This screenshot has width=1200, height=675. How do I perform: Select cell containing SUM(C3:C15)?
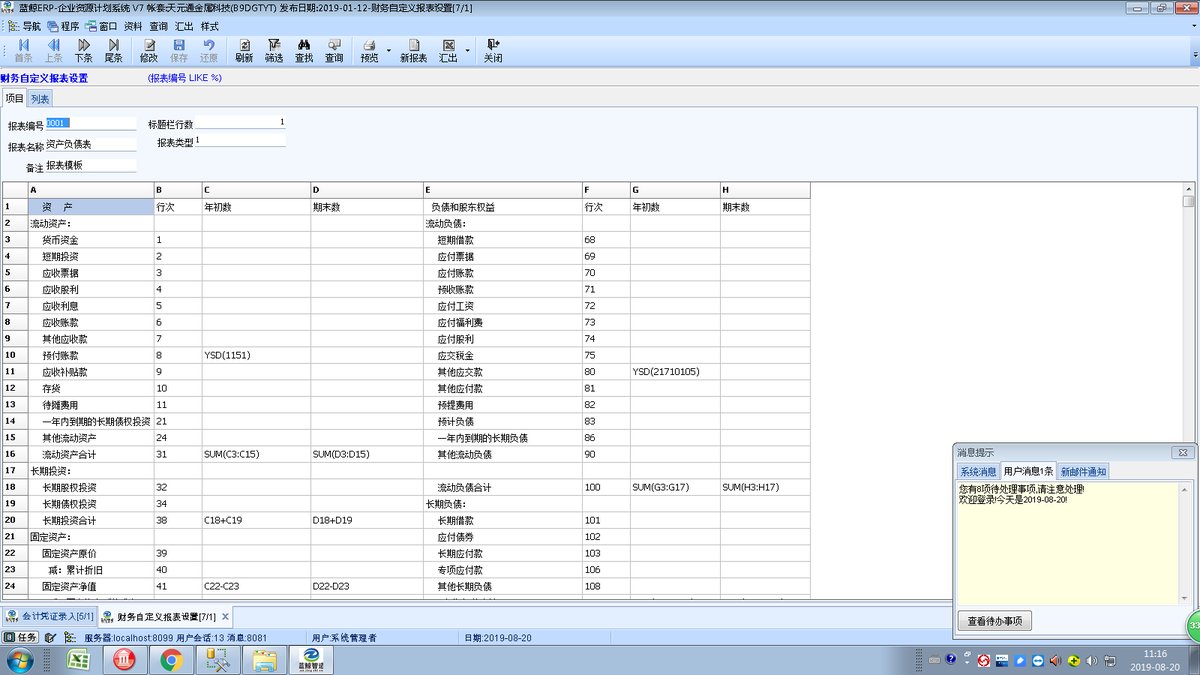(256, 454)
